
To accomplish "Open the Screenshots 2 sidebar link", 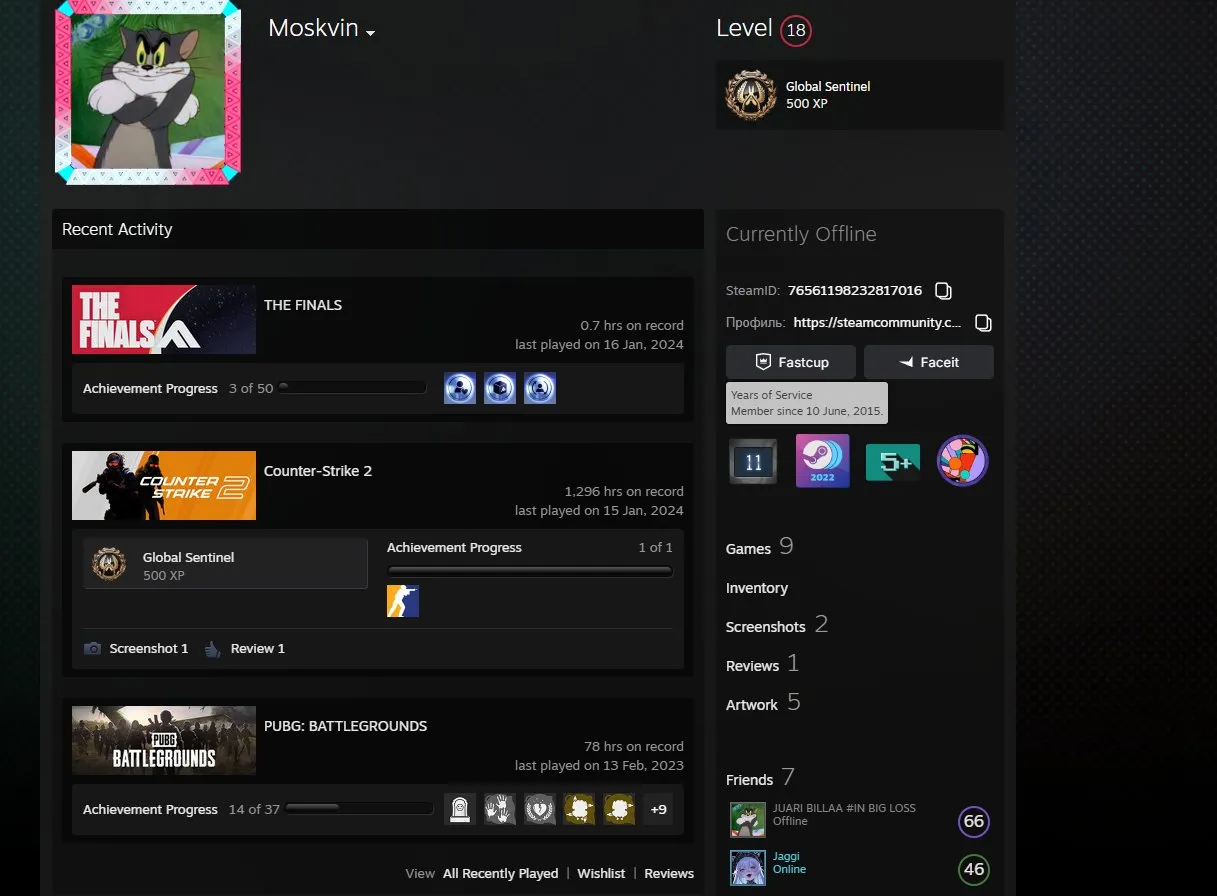I will [777, 625].
